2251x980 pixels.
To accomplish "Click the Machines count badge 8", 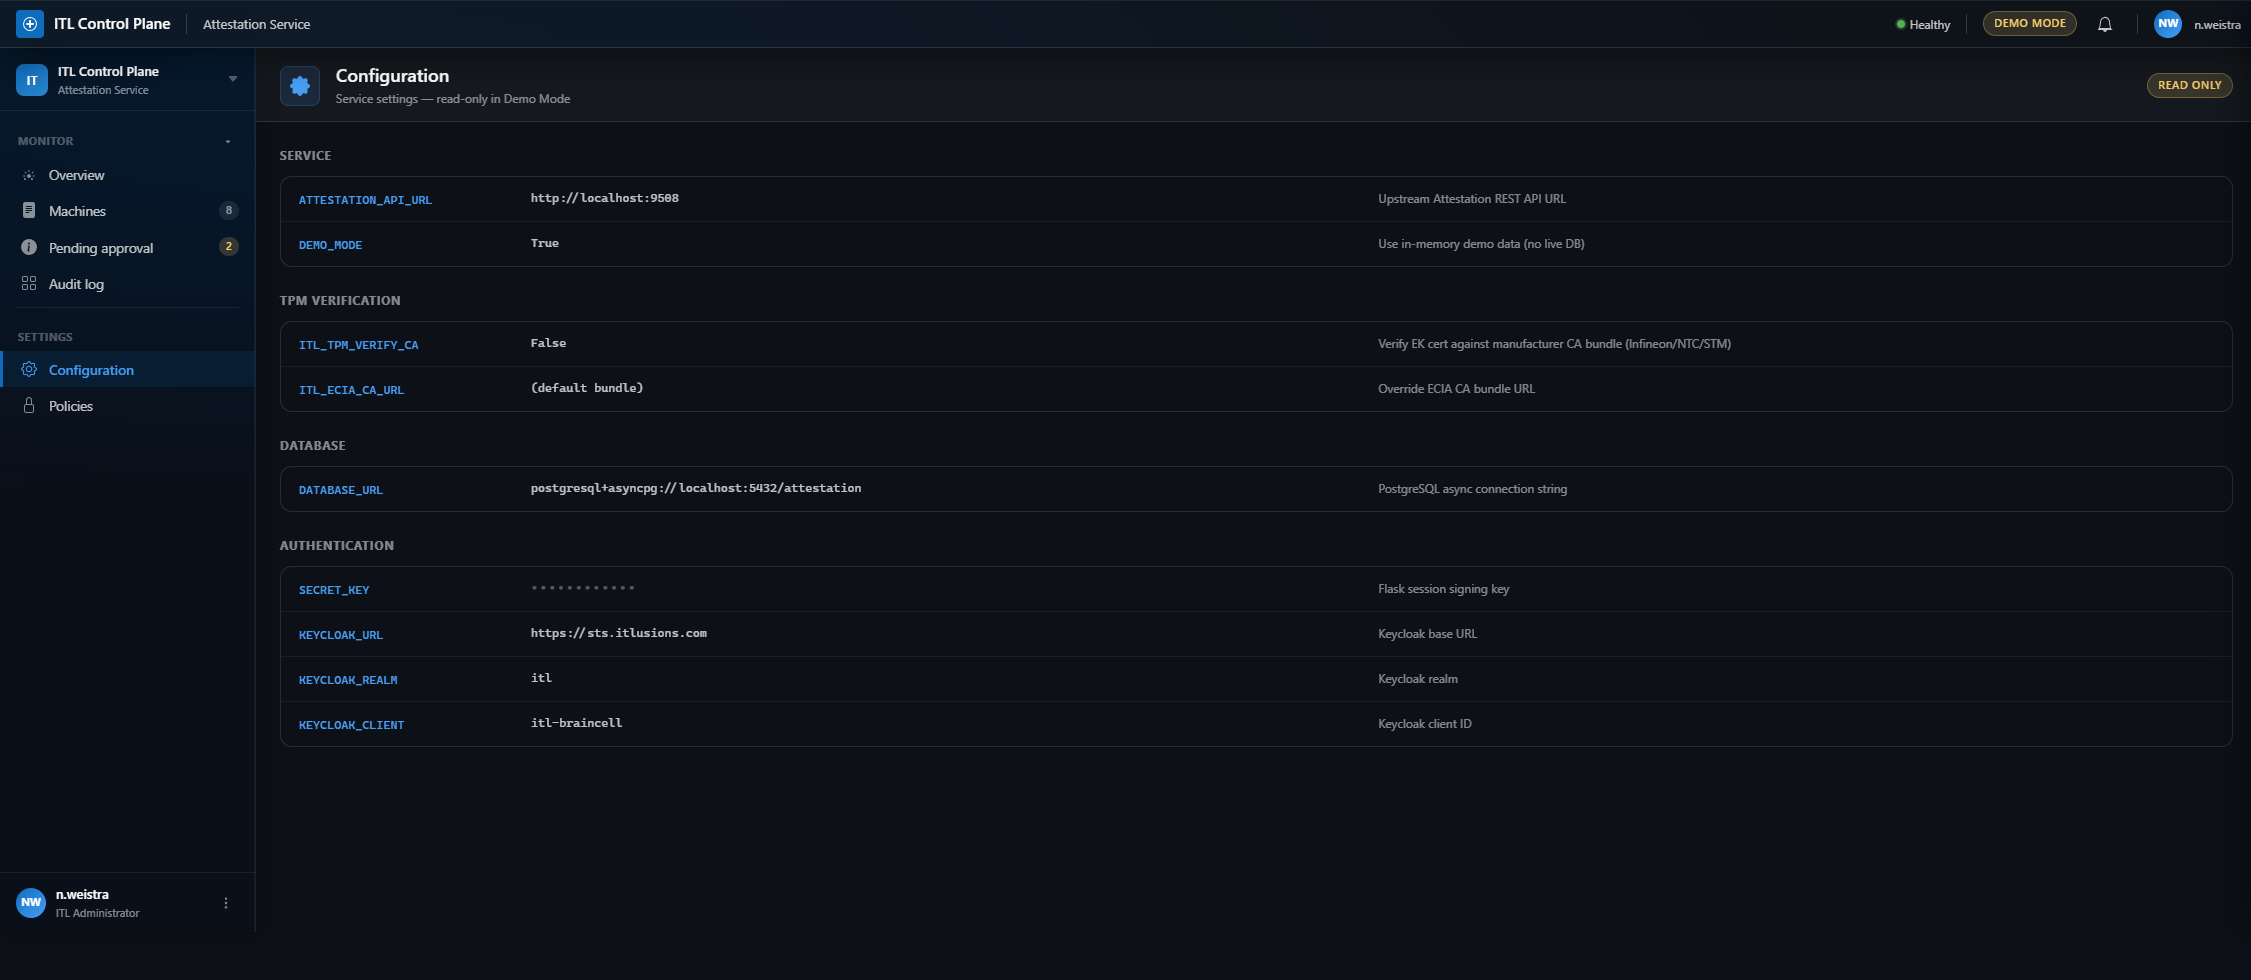I will (229, 211).
